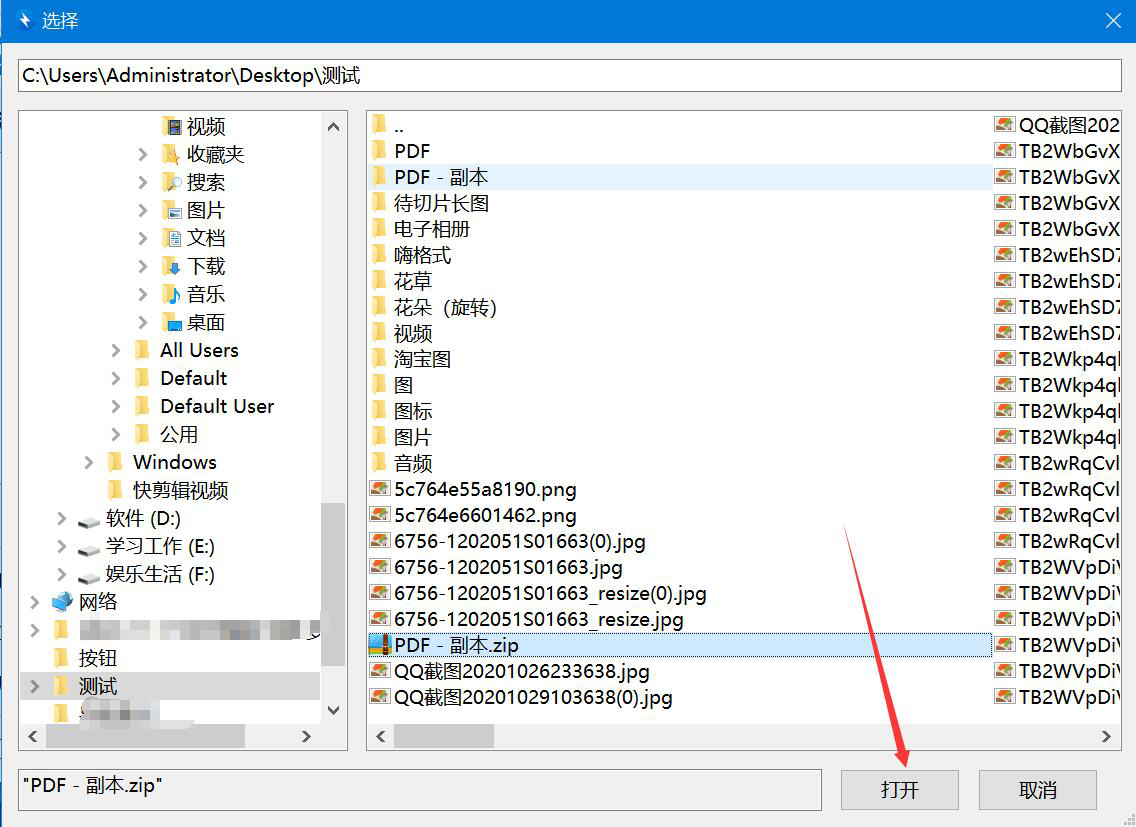Select Default User in the tree
Image resolution: width=1136 pixels, height=827 pixels.
tap(217, 406)
